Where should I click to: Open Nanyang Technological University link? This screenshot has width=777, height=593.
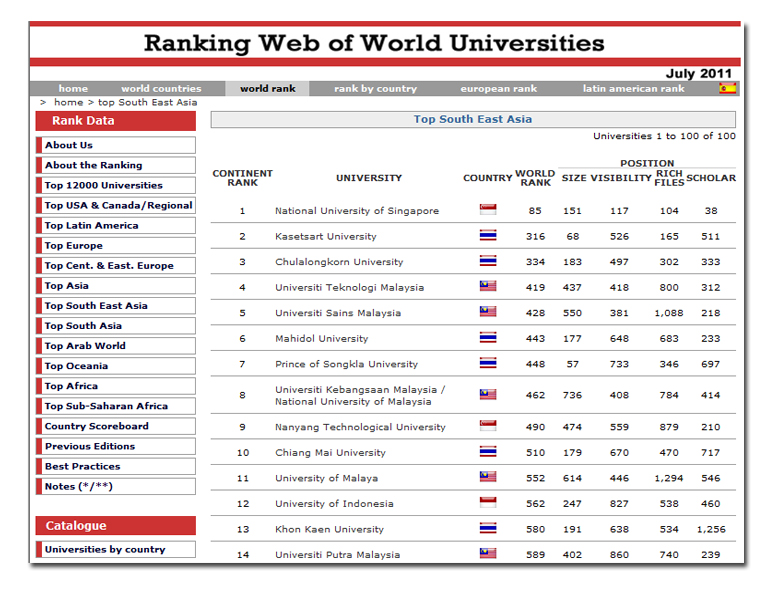click(x=360, y=427)
